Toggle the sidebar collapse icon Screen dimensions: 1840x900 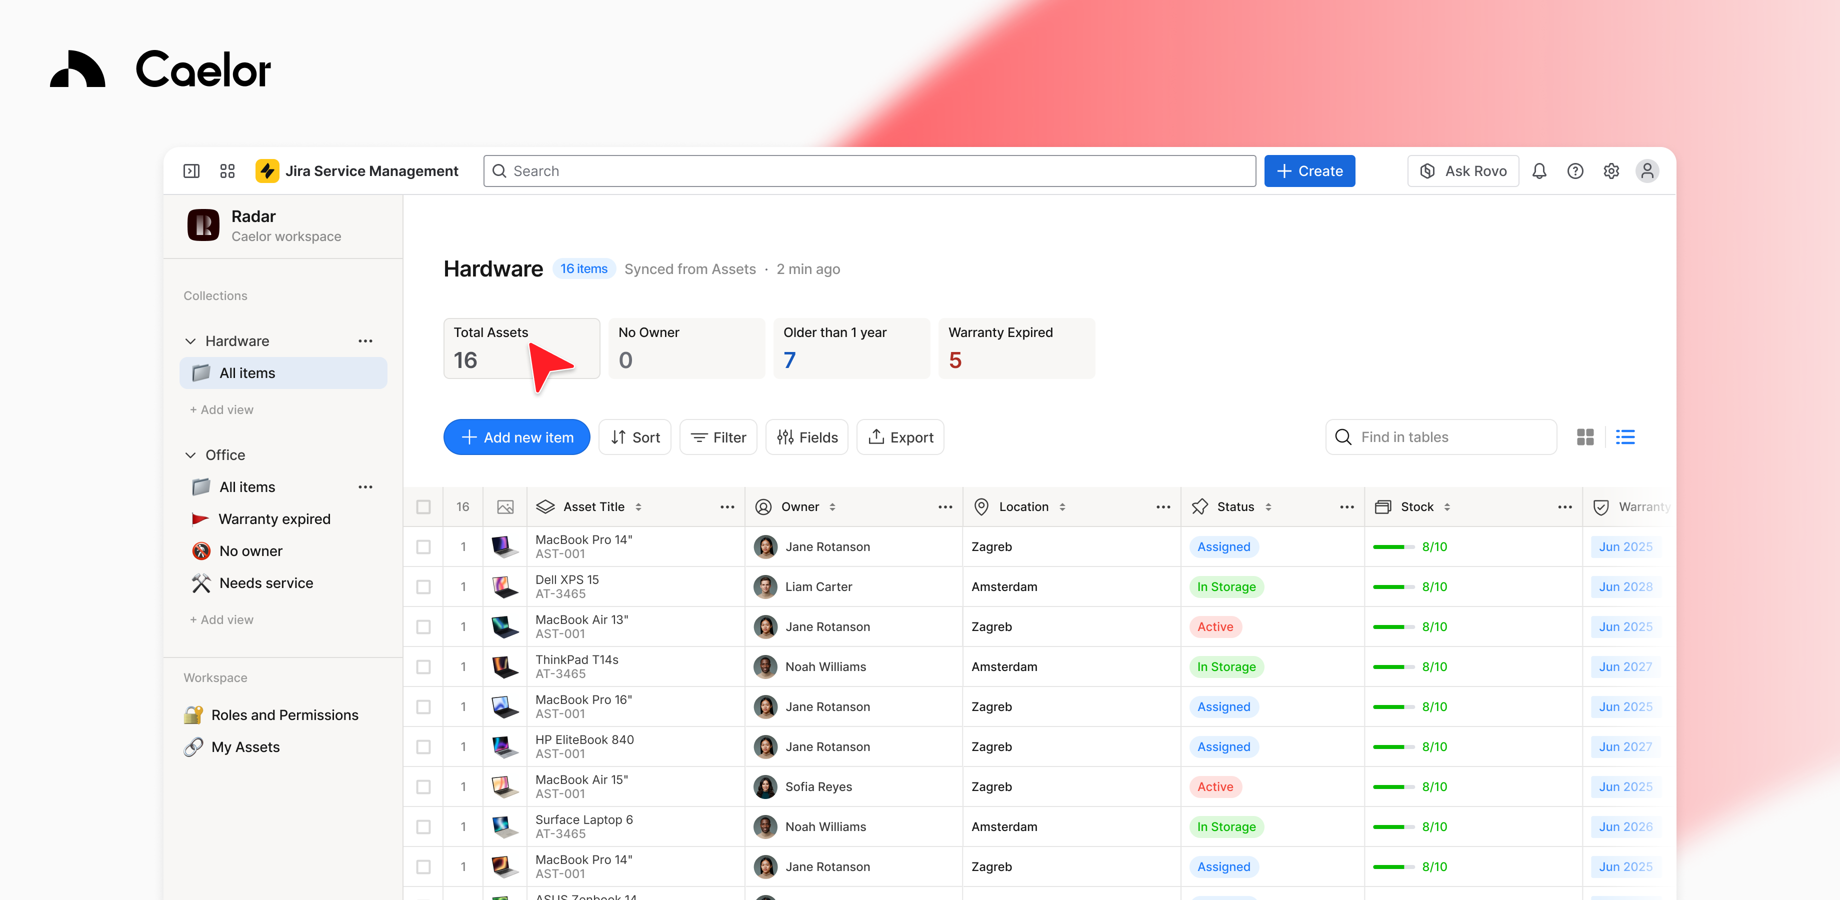tap(191, 171)
